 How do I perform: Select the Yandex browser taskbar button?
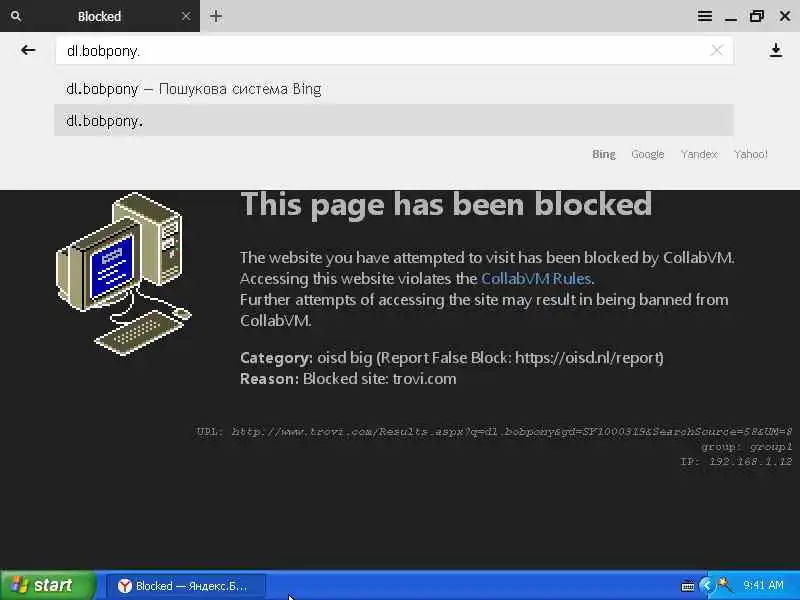coord(186,586)
